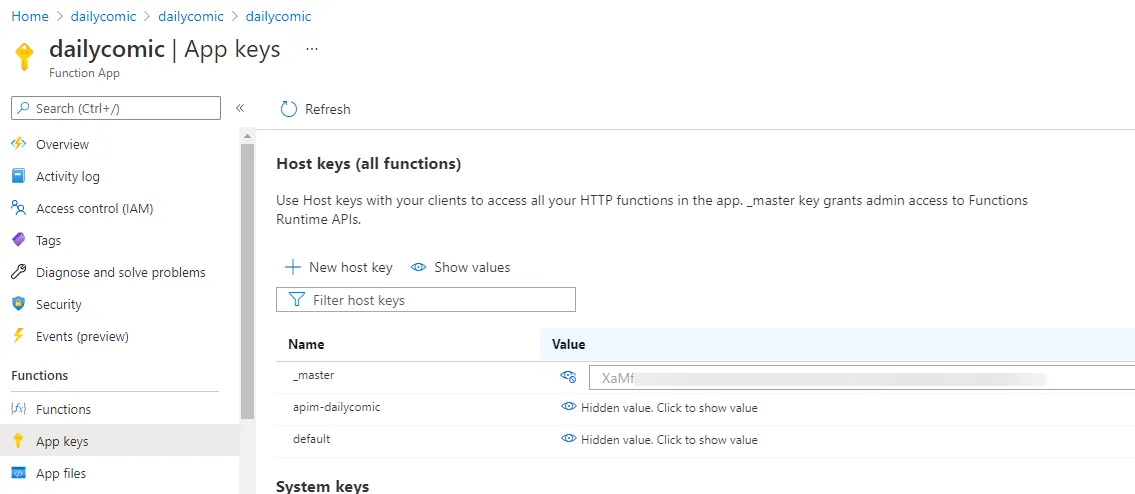Image resolution: width=1135 pixels, height=494 pixels.
Task: Open the Overview page icon in sidebar
Action: (18, 144)
